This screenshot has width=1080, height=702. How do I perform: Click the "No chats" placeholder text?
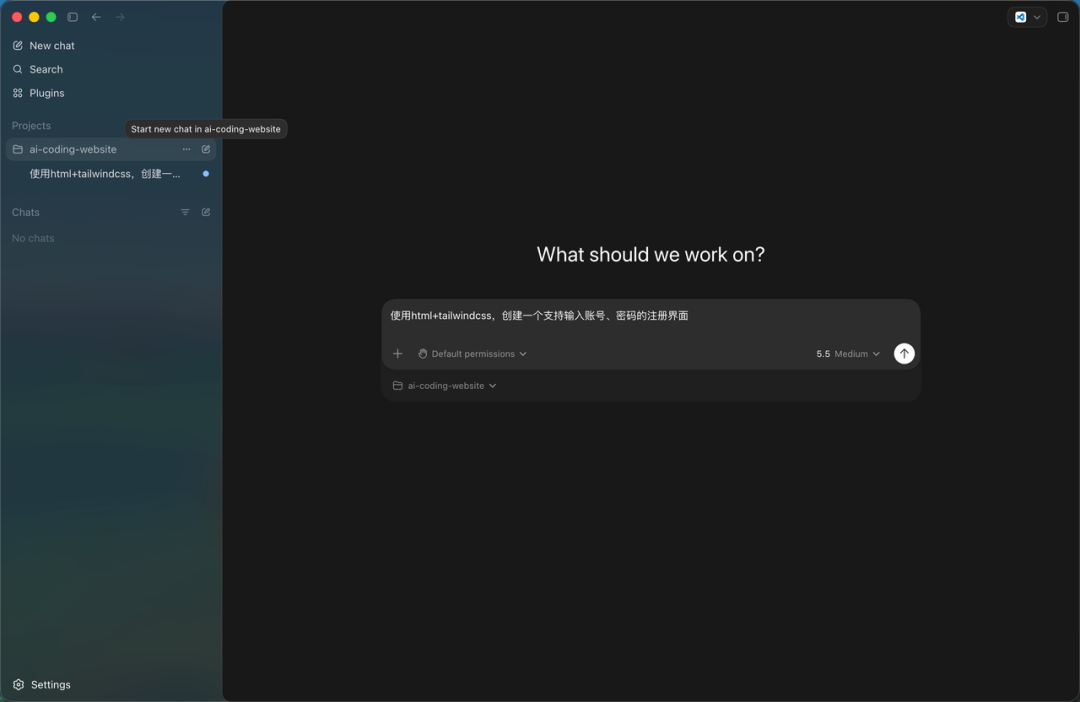pos(33,238)
